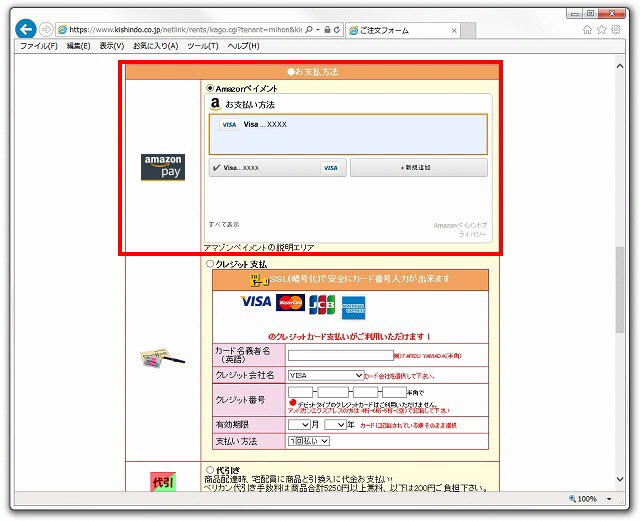Open address bar autocomplete dropdown arrow
The width and height of the screenshot is (640, 521).
click(x=318, y=30)
